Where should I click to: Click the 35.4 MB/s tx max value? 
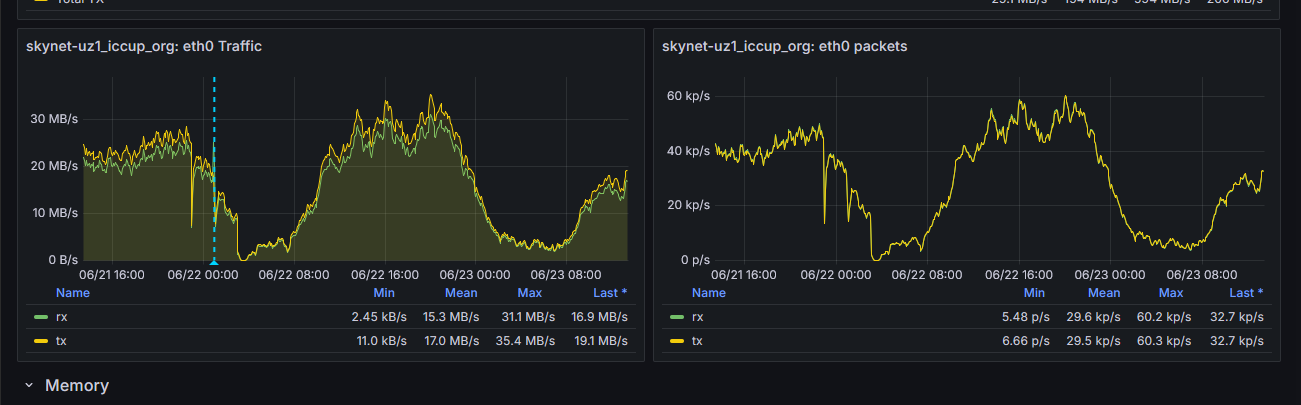(x=525, y=341)
